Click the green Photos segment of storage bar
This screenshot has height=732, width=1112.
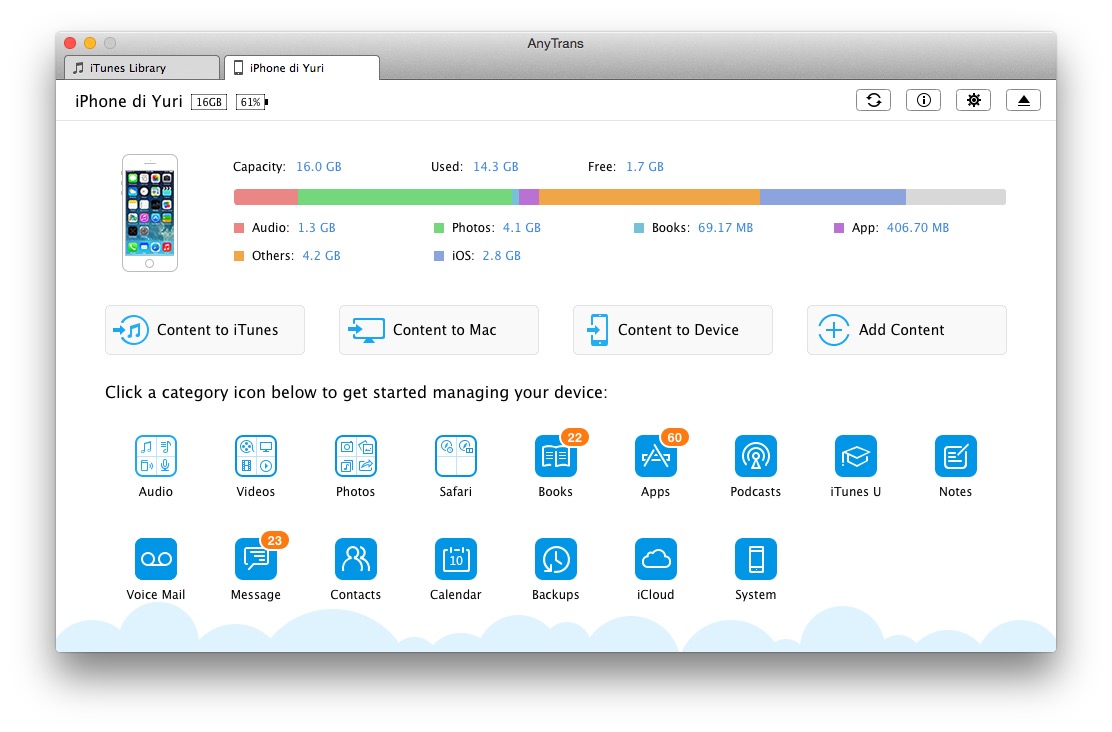tap(405, 197)
